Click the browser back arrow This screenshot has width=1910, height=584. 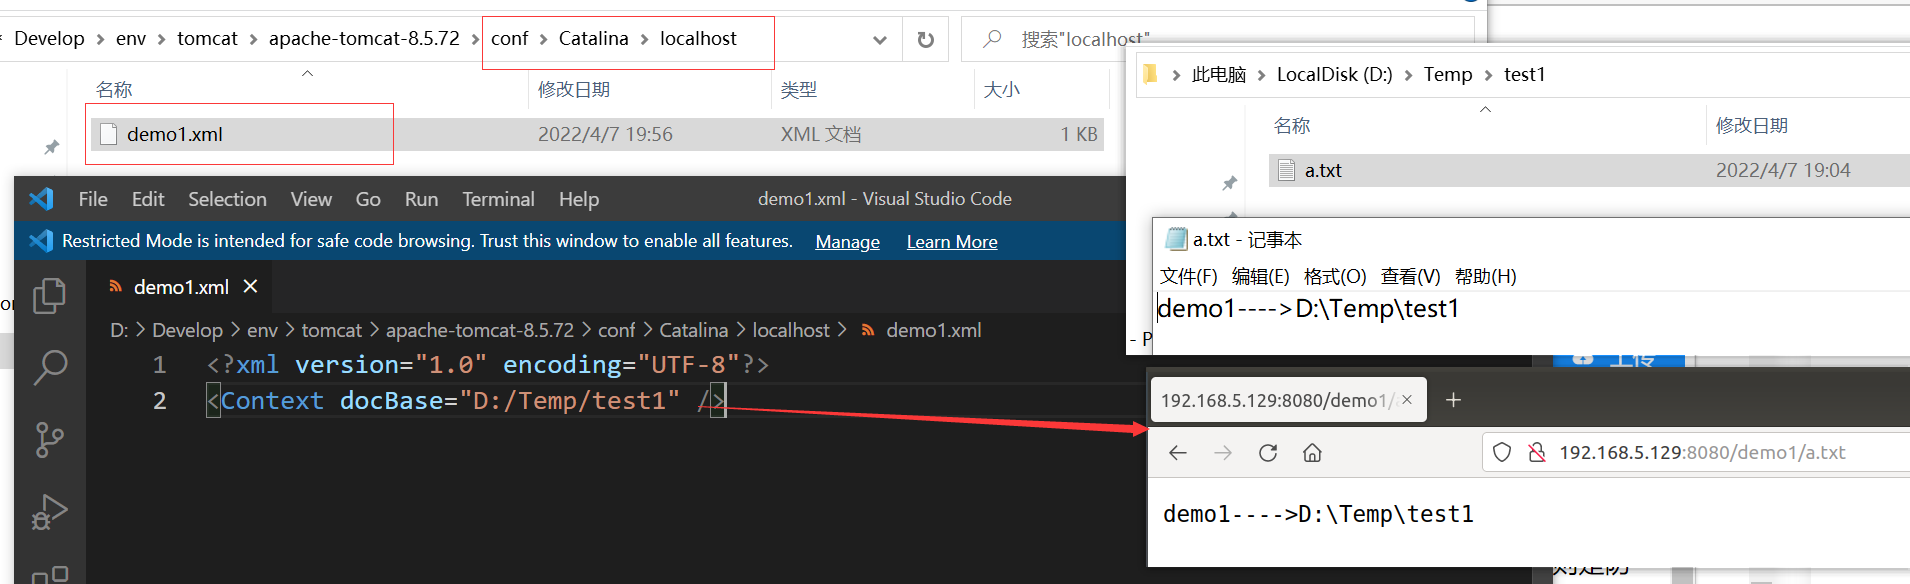coord(1178,453)
